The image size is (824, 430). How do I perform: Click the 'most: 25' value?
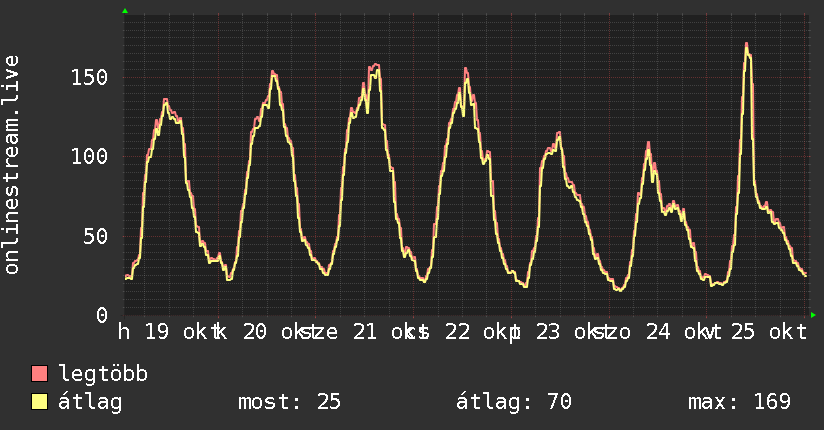coord(290,402)
